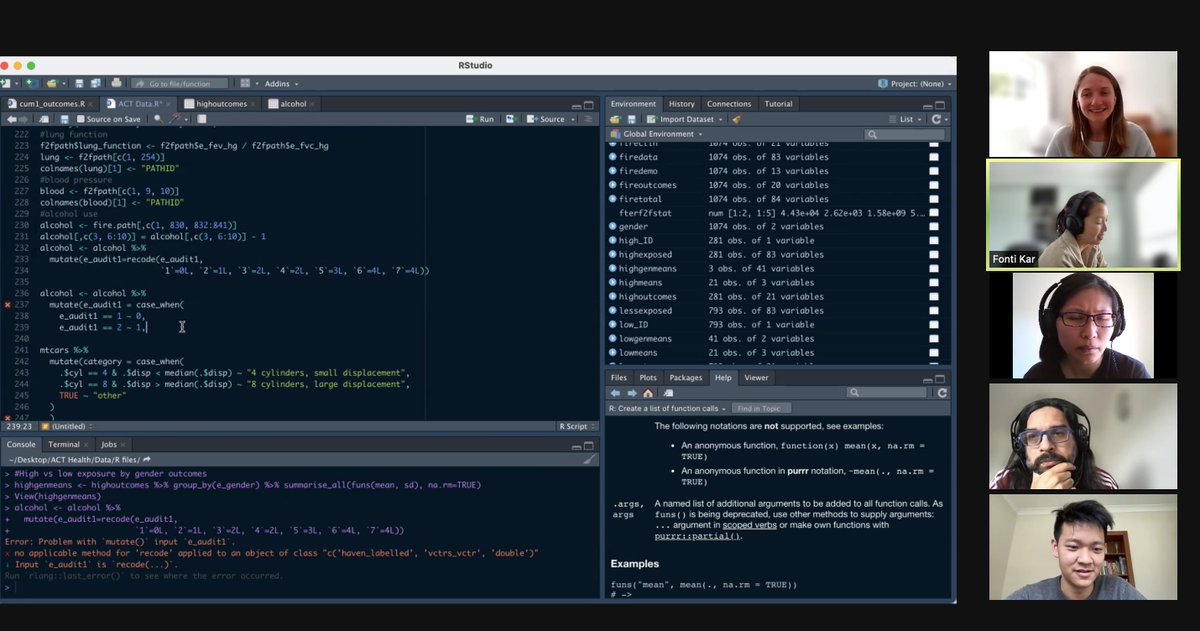The image size is (1200, 631).
Task: Refresh the Environment pane
Action: (936, 119)
